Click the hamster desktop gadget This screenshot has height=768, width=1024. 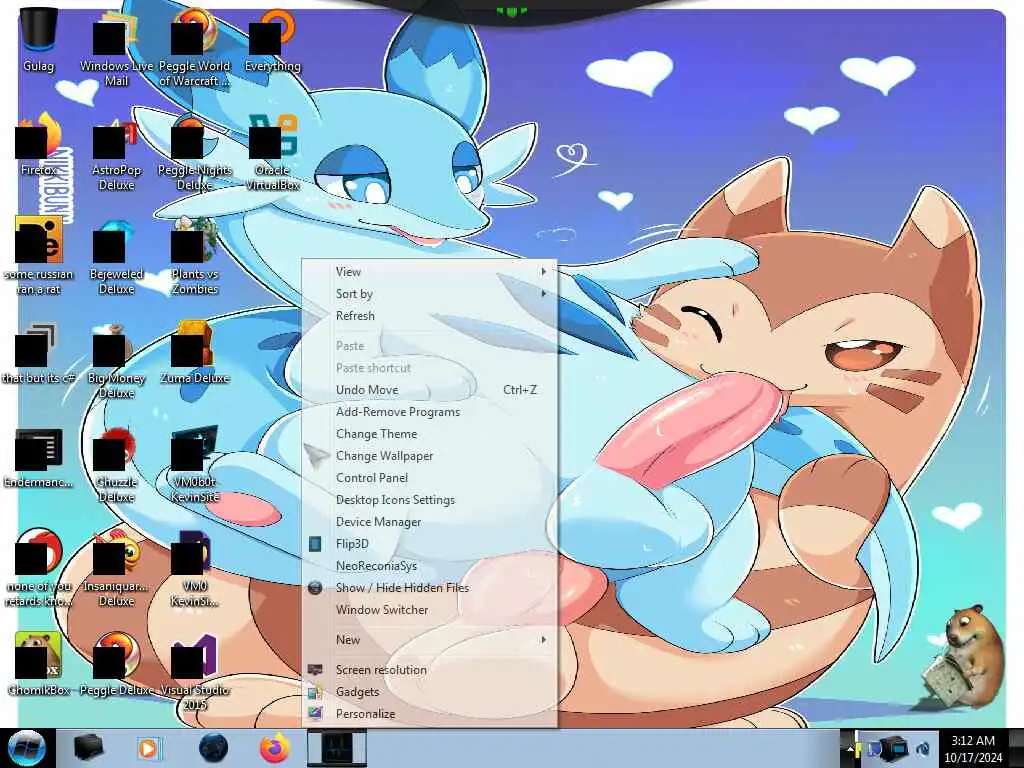[963, 656]
